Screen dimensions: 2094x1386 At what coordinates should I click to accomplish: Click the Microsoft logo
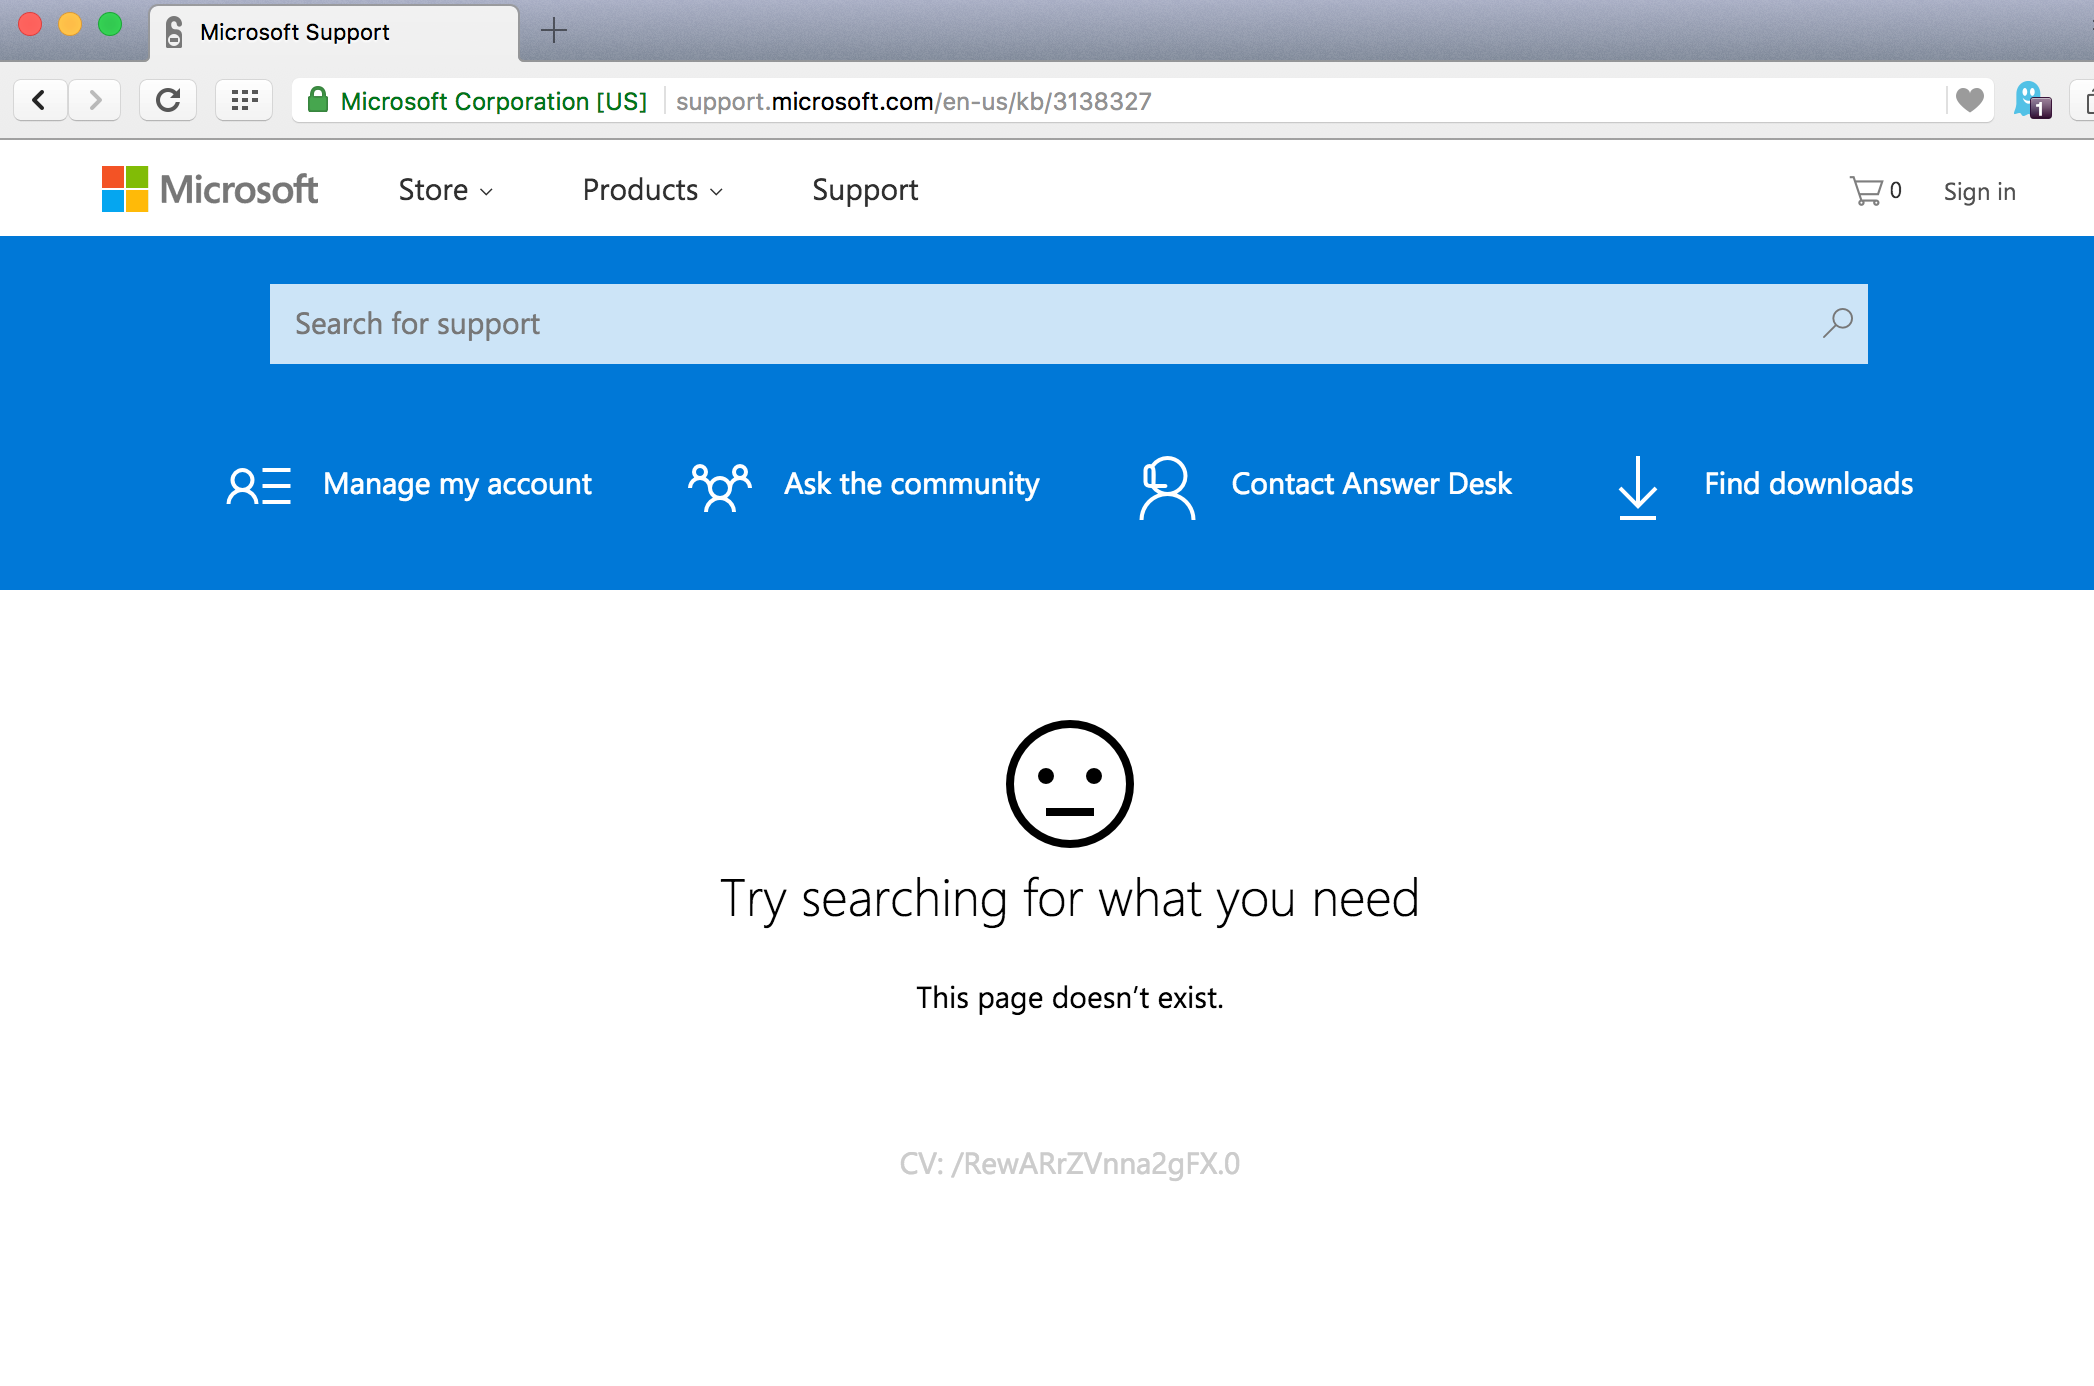point(210,189)
